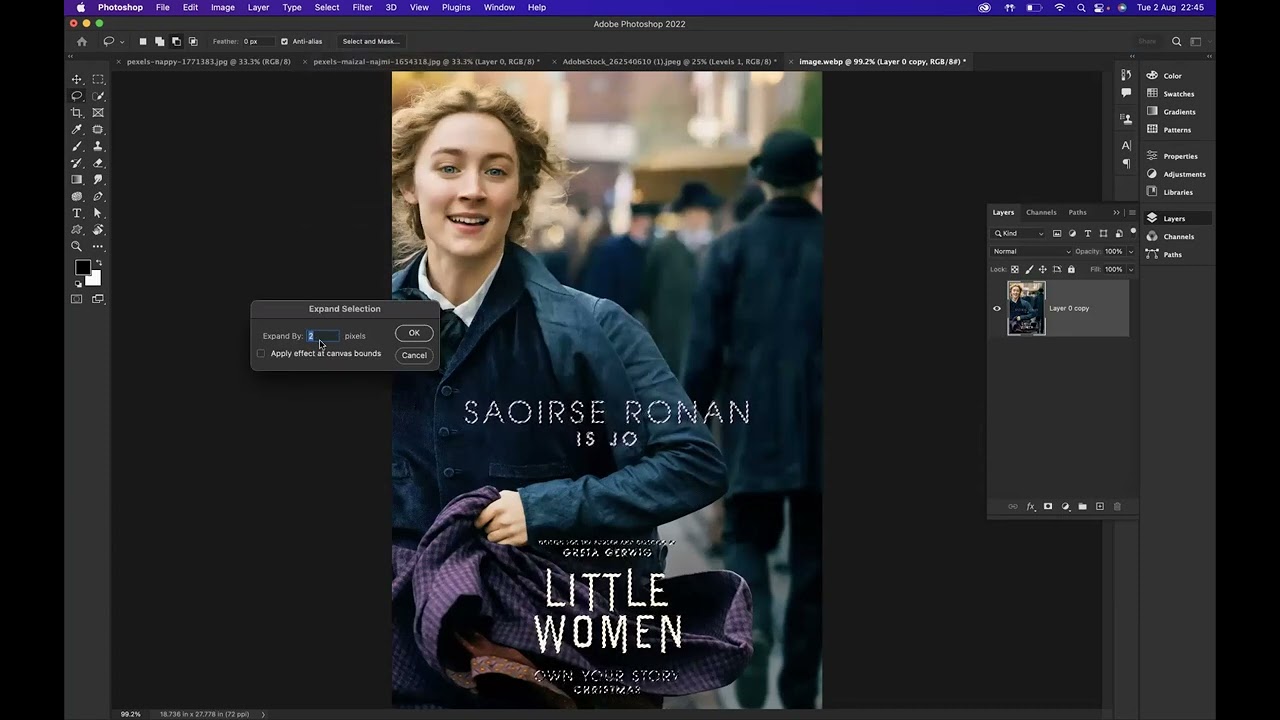Open the Layer menu
Image resolution: width=1280 pixels, height=720 pixels.
tap(258, 7)
